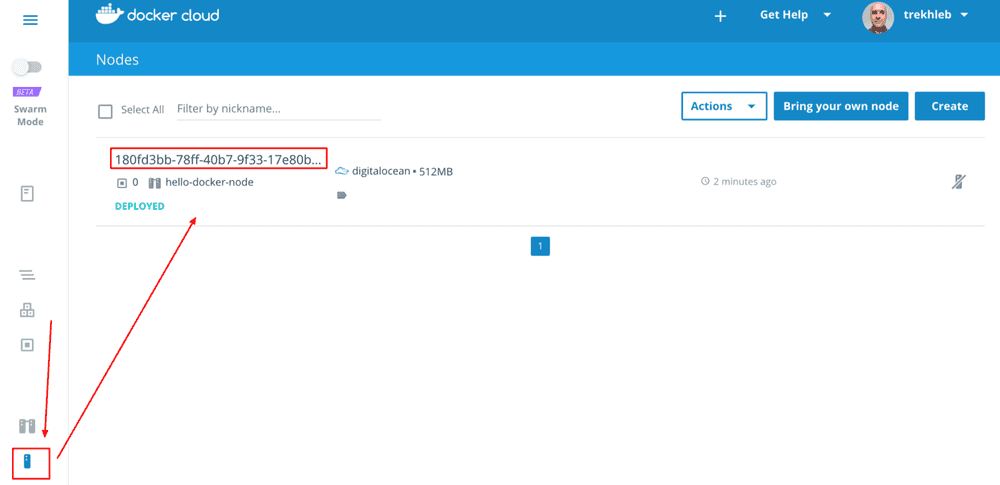Open the Node Clusters sidebar icon
This screenshot has width=1000, height=485.
coord(27,426)
